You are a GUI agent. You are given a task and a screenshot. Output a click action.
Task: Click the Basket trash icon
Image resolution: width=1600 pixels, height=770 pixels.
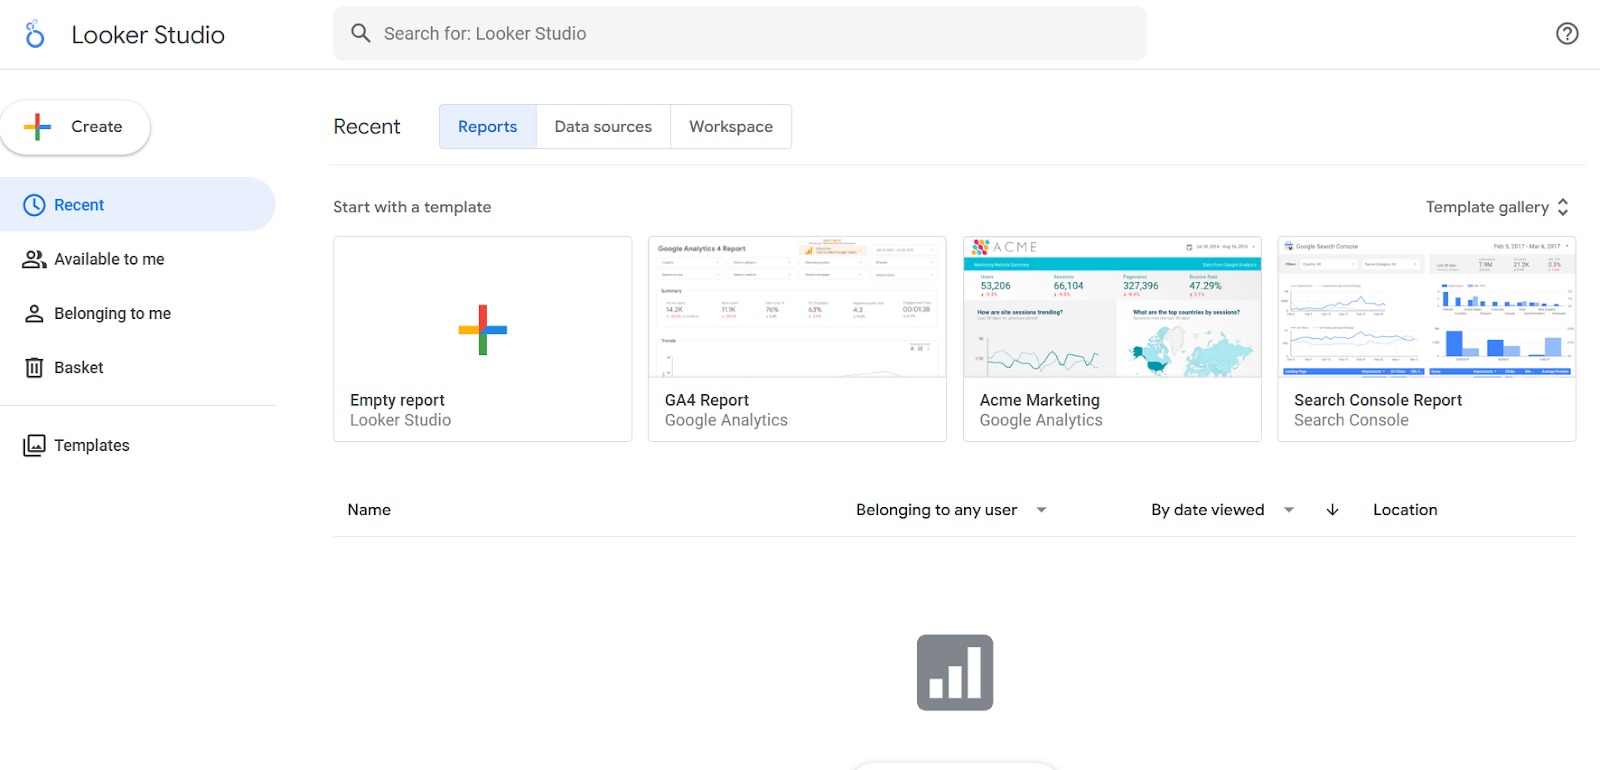click(x=34, y=368)
